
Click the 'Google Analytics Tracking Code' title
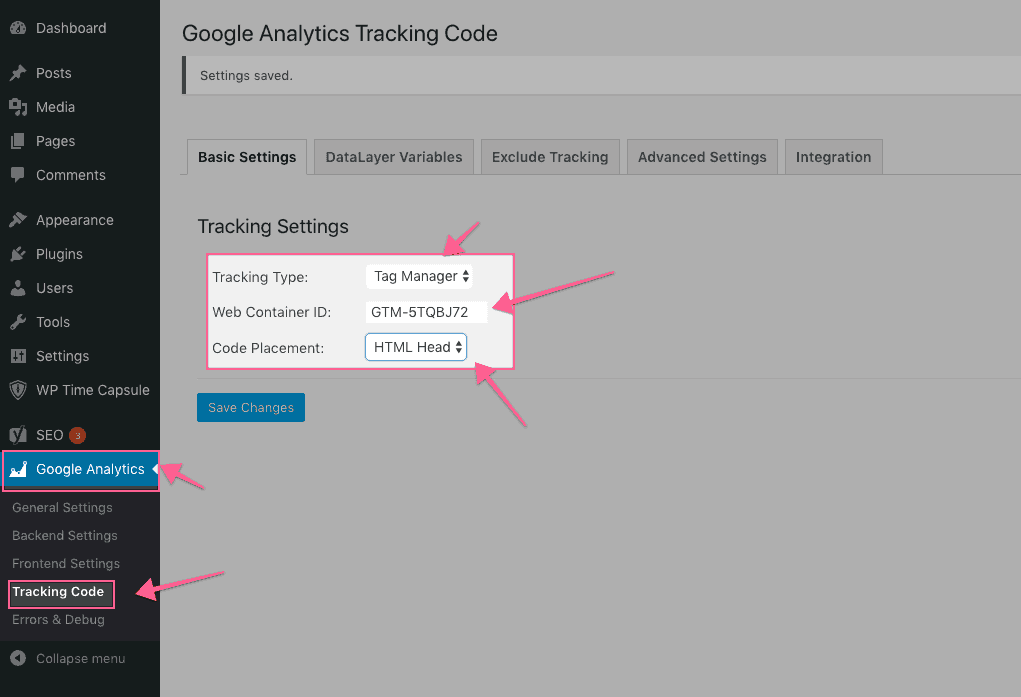click(x=339, y=33)
